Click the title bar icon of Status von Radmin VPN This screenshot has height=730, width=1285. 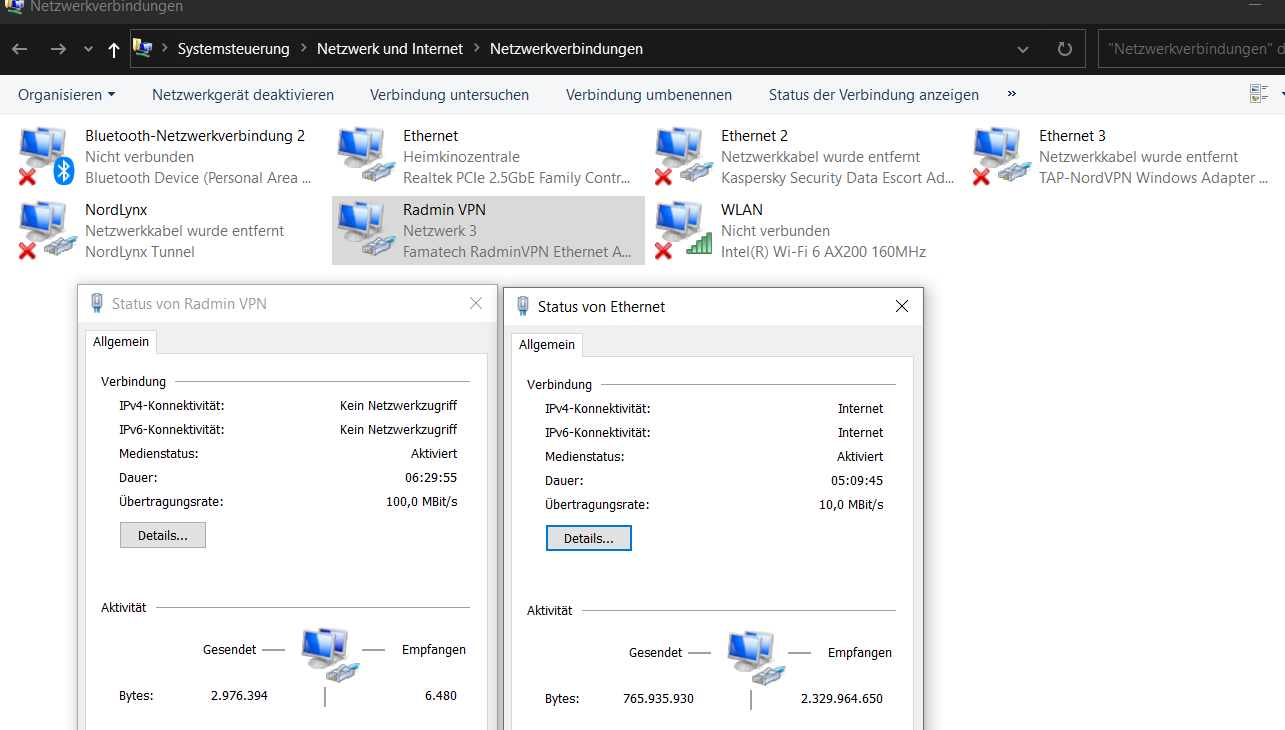click(x=97, y=303)
